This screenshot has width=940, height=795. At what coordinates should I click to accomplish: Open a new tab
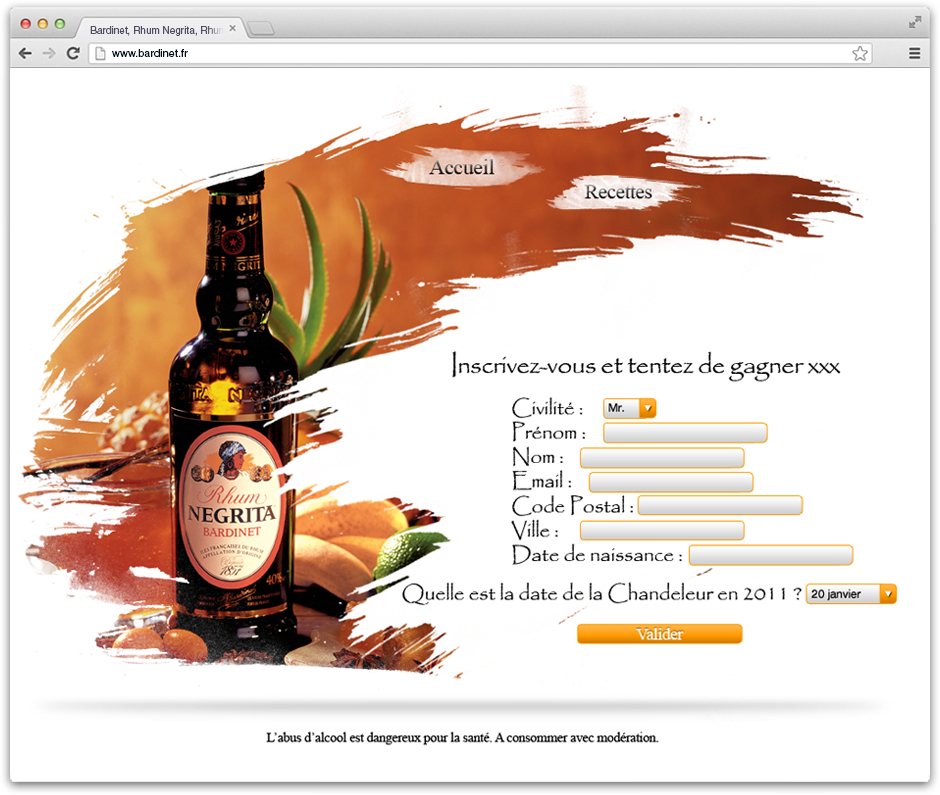(260, 29)
